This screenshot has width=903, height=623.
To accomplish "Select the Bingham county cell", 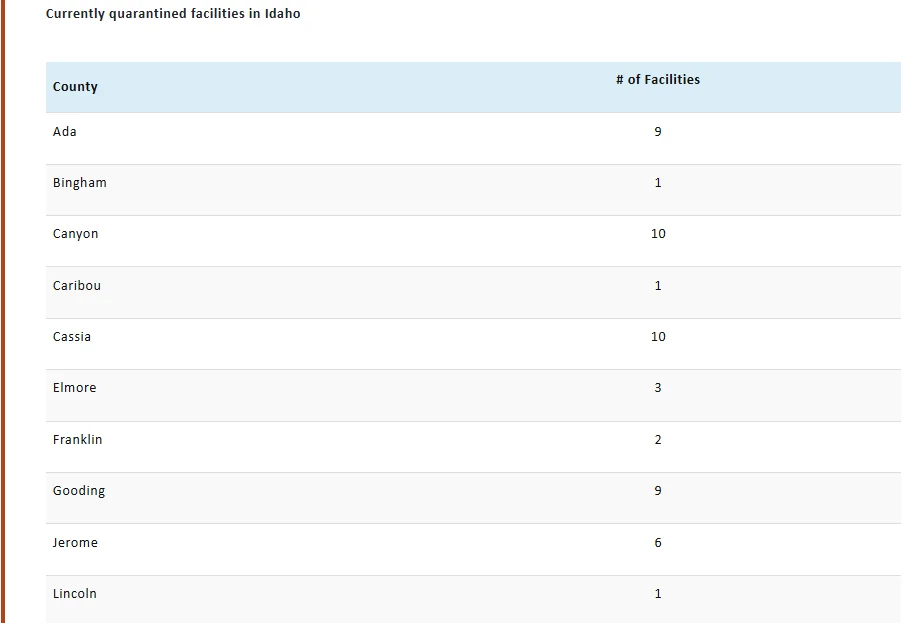I will pyautogui.click(x=79, y=183).
